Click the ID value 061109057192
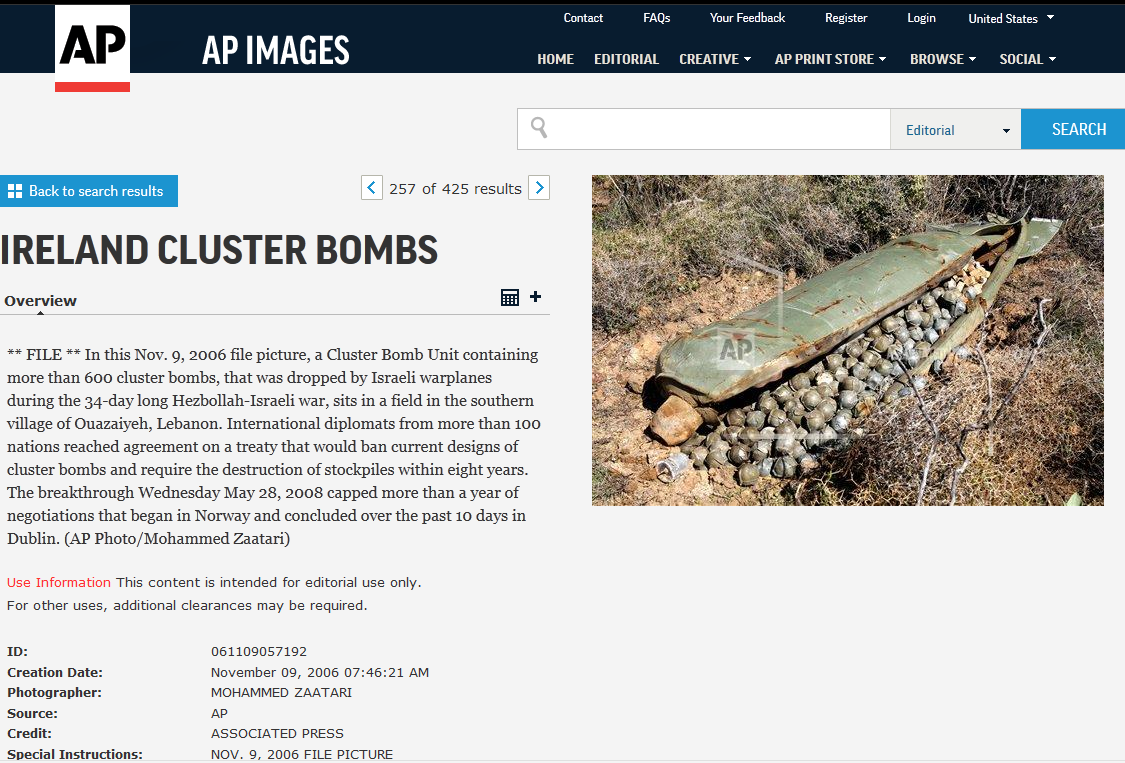 [259, 652]
